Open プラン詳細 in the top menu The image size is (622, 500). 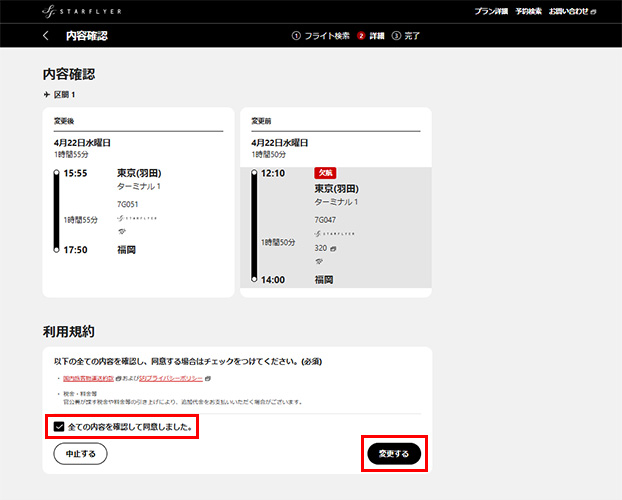[x=491, y=12]
